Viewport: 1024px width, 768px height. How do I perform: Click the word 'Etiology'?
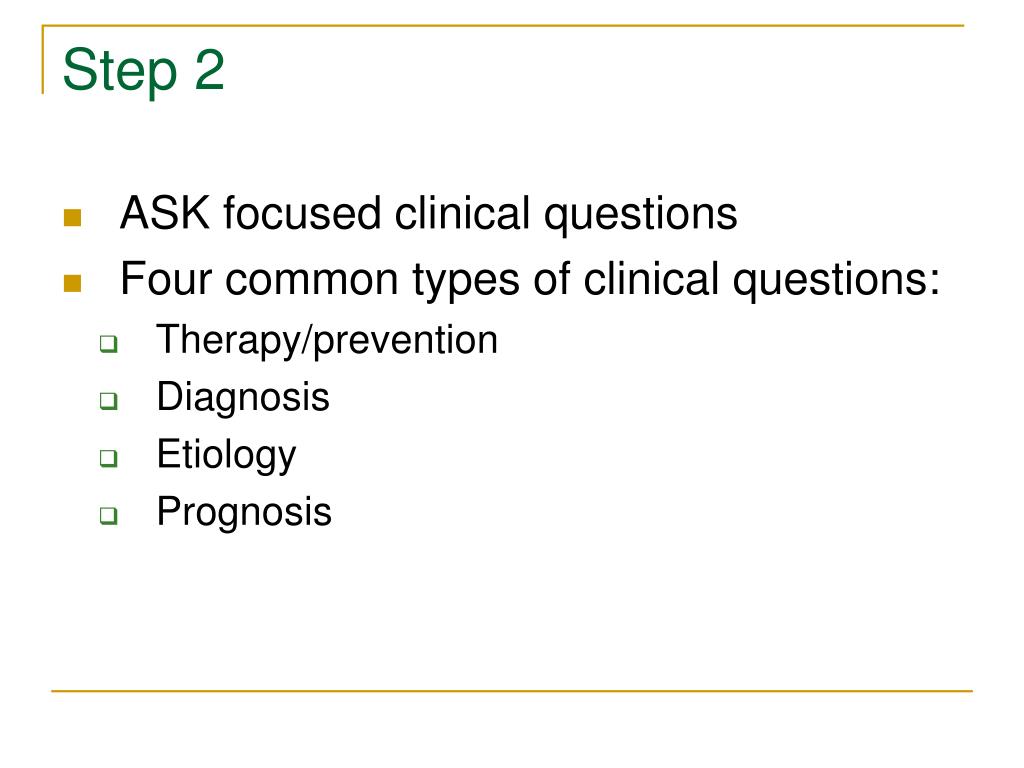pos(226,455)
